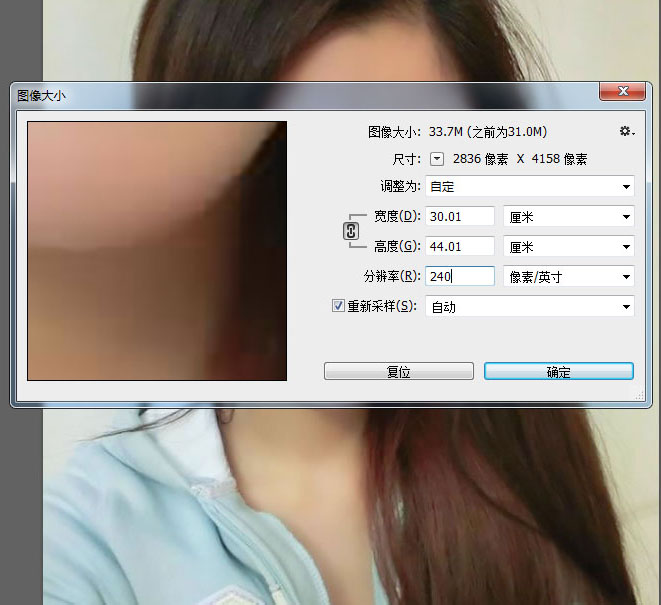Click the 高度(G) label
The width and height of the screenshot is (661, 605).
click(x=397, y=246)
